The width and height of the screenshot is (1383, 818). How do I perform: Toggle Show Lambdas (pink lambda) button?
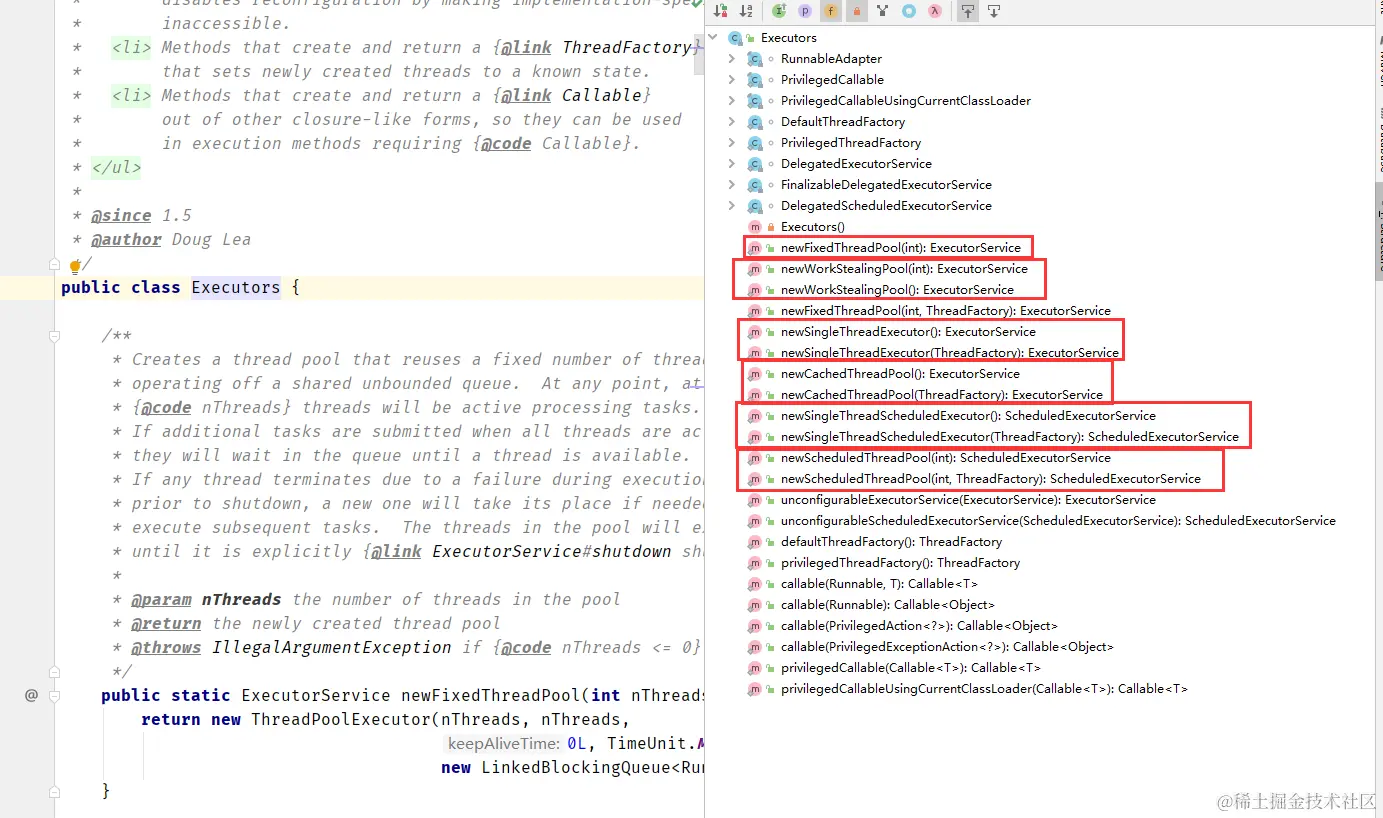tap(934, 12)
